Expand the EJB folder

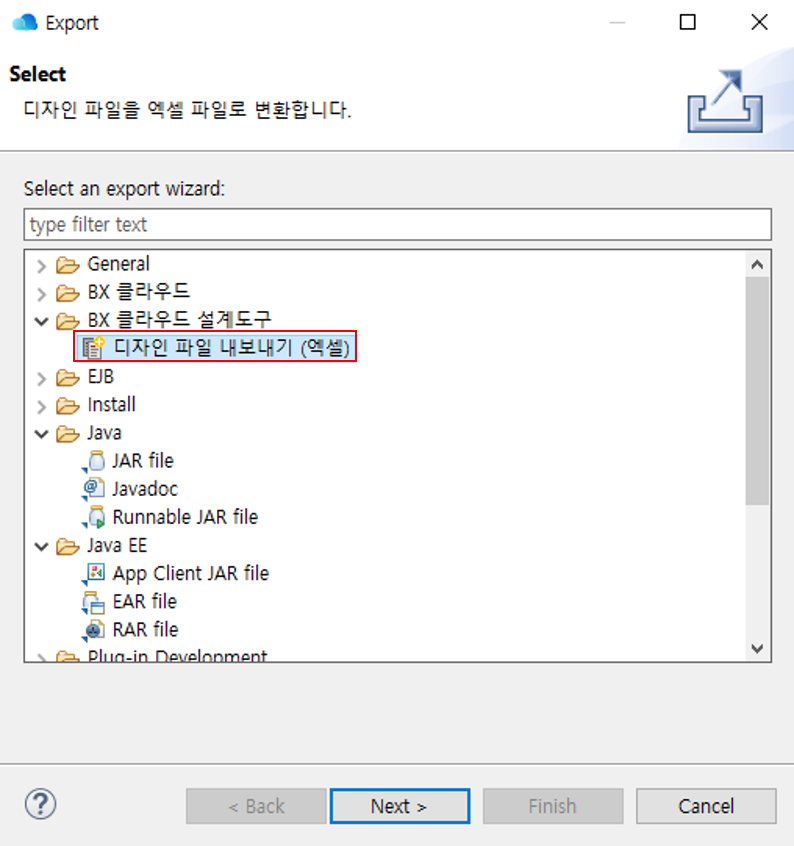point(41,377)
